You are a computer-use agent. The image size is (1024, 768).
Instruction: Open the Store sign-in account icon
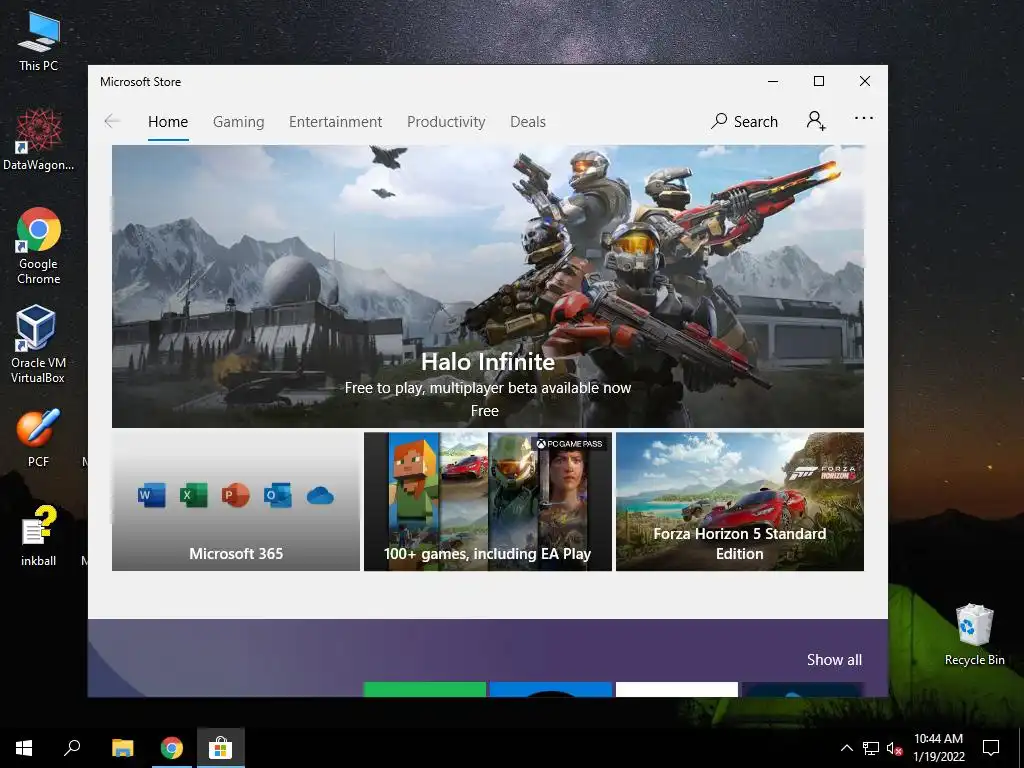[x=816, y=121]
